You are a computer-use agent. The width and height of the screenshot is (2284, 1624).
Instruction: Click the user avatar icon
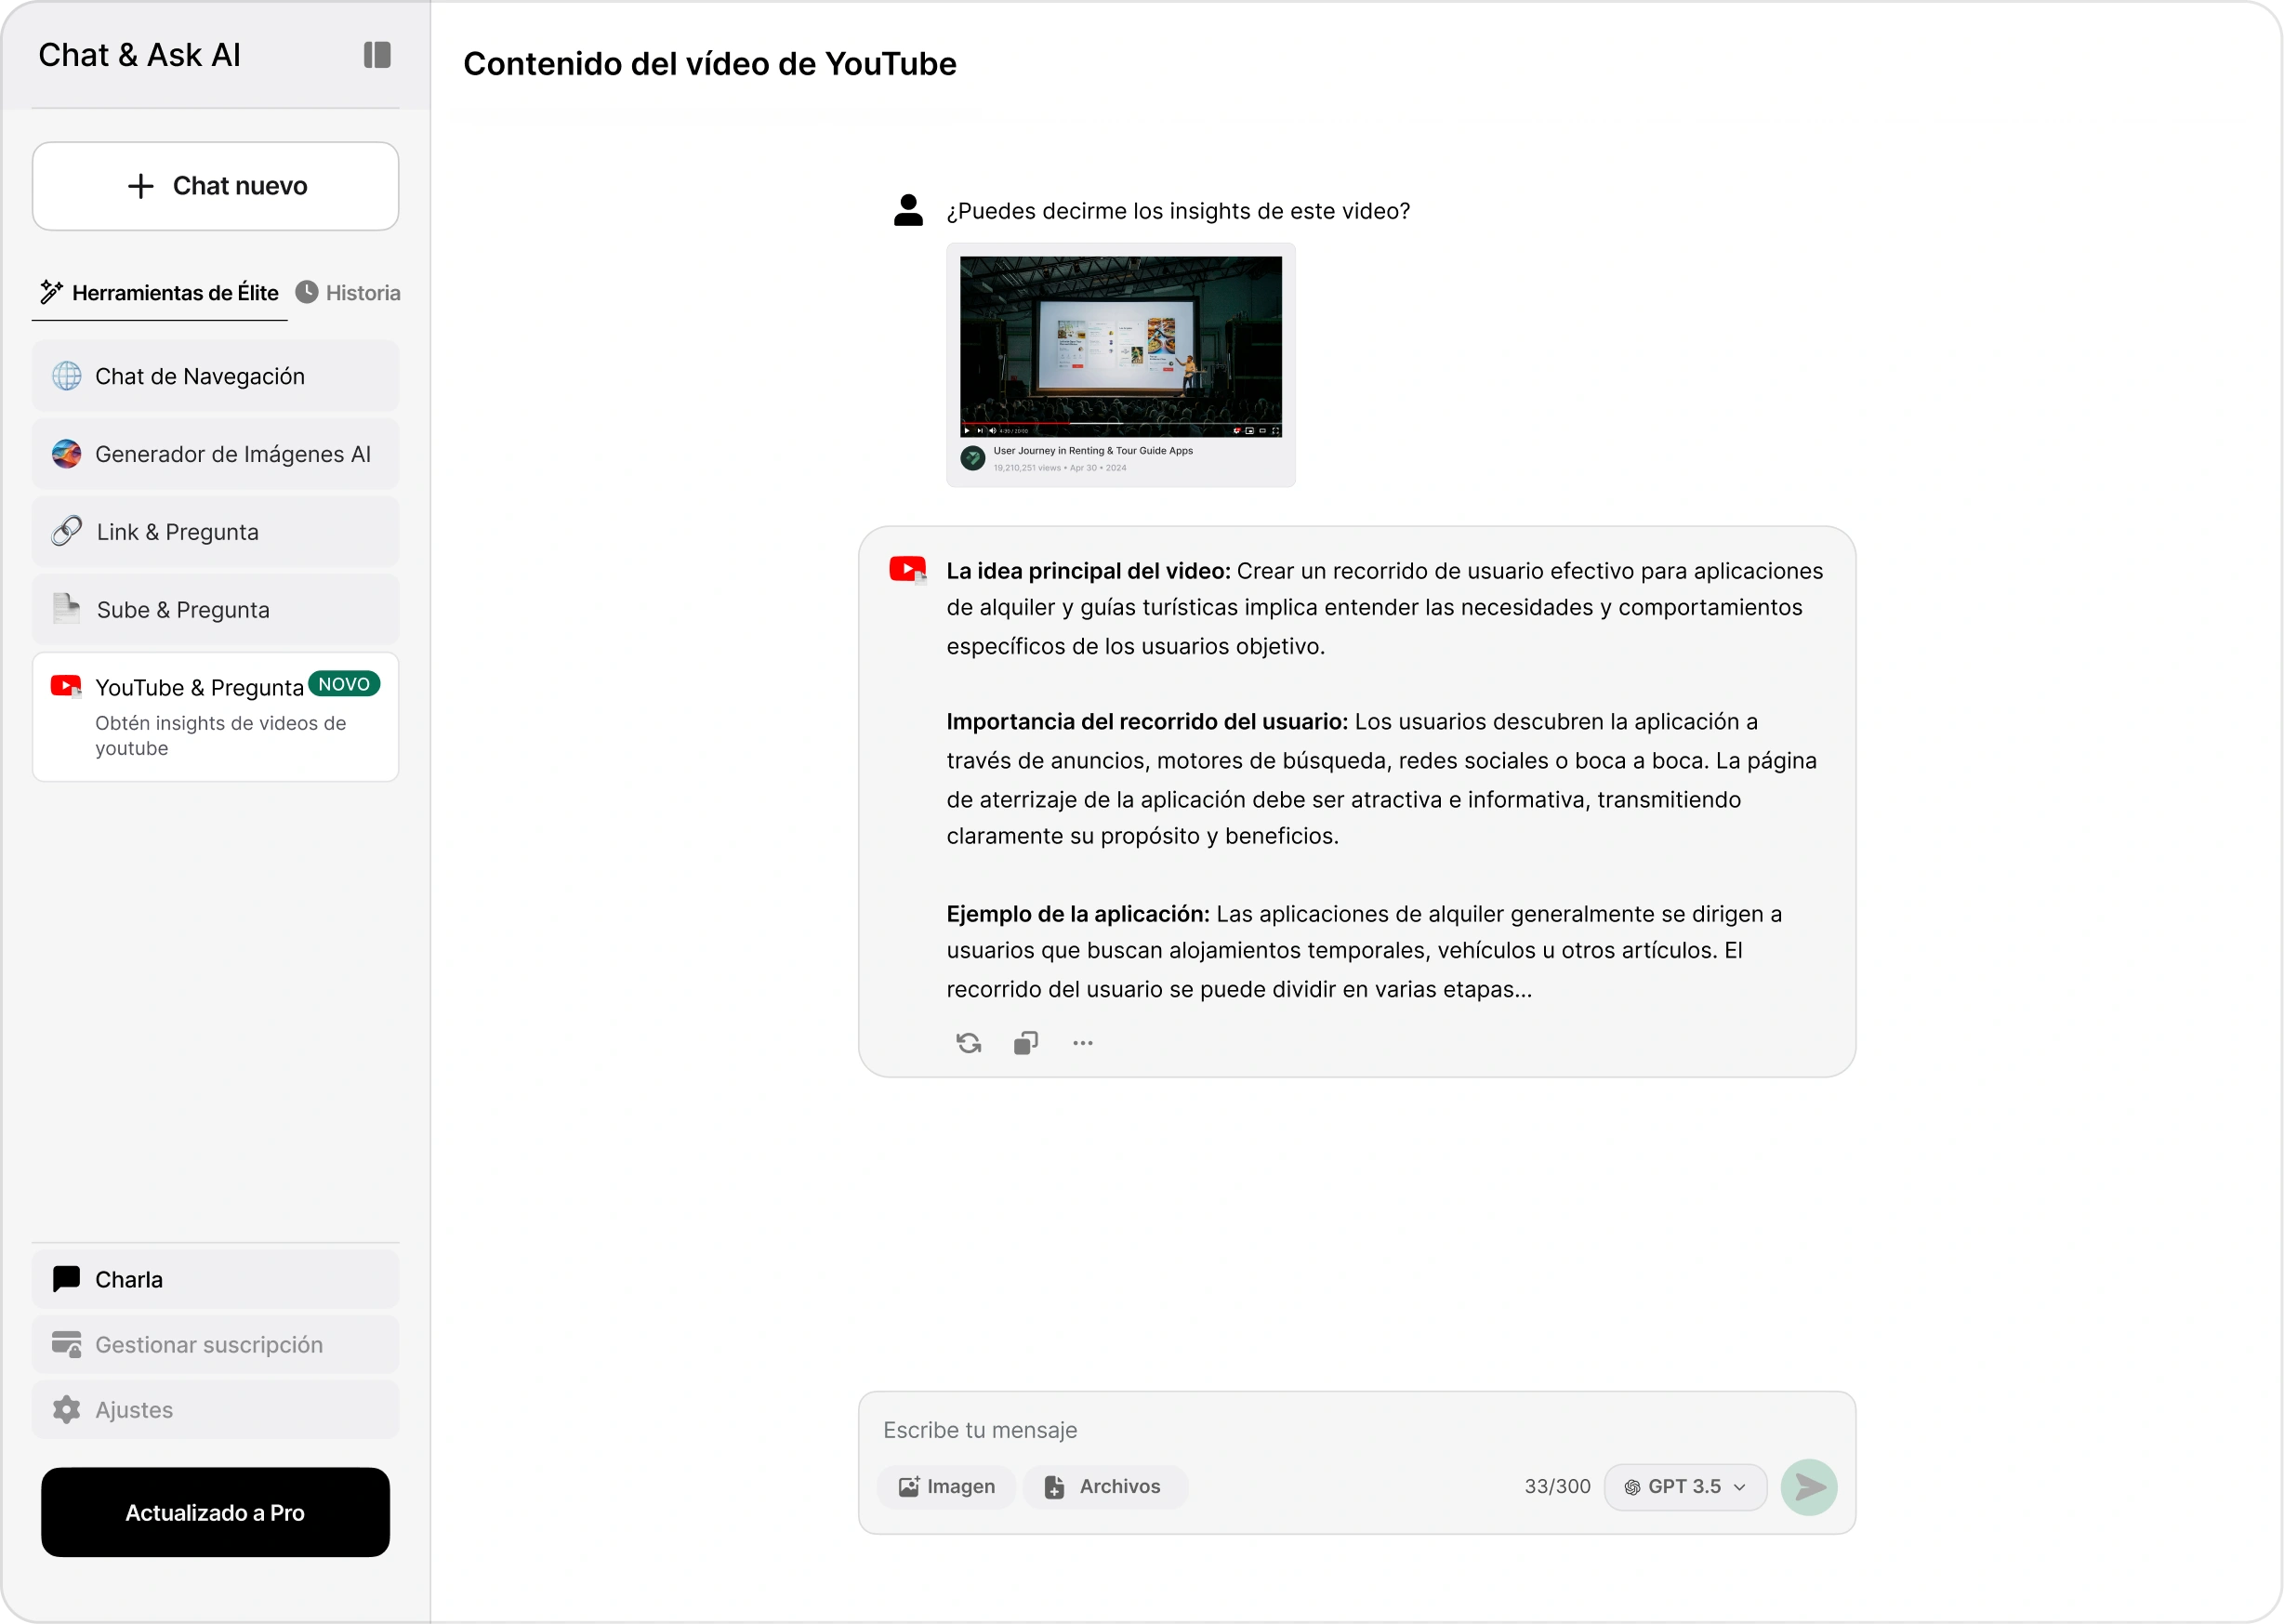point(908,210)
